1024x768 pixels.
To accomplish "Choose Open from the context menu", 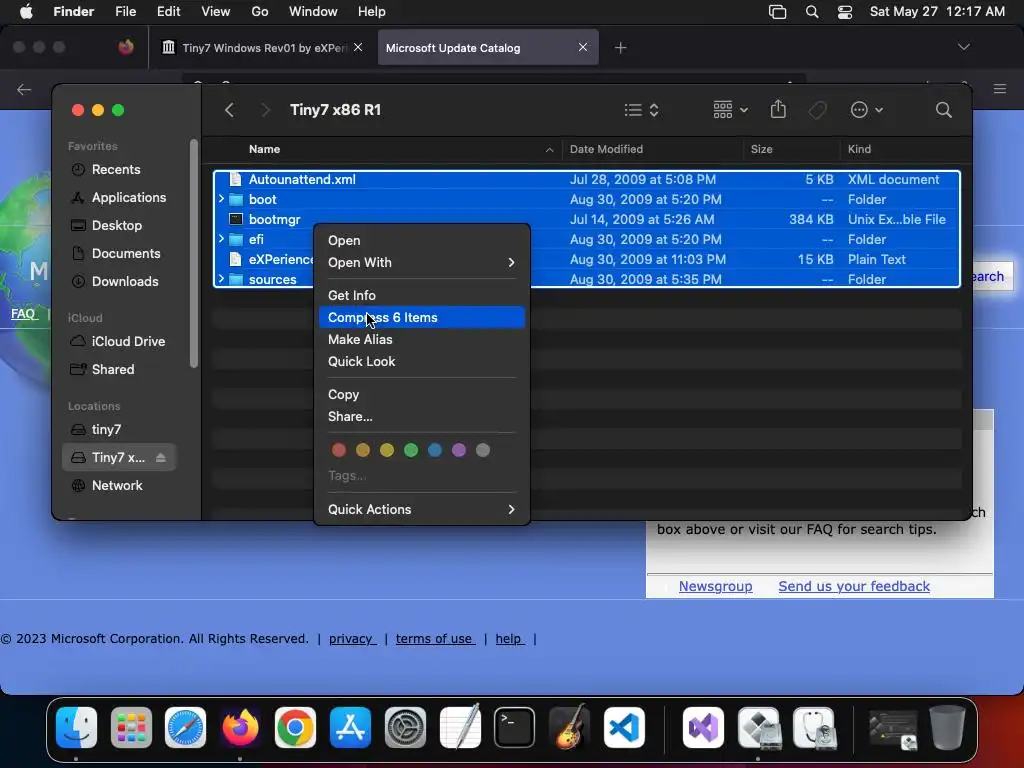I will (422, 240).
